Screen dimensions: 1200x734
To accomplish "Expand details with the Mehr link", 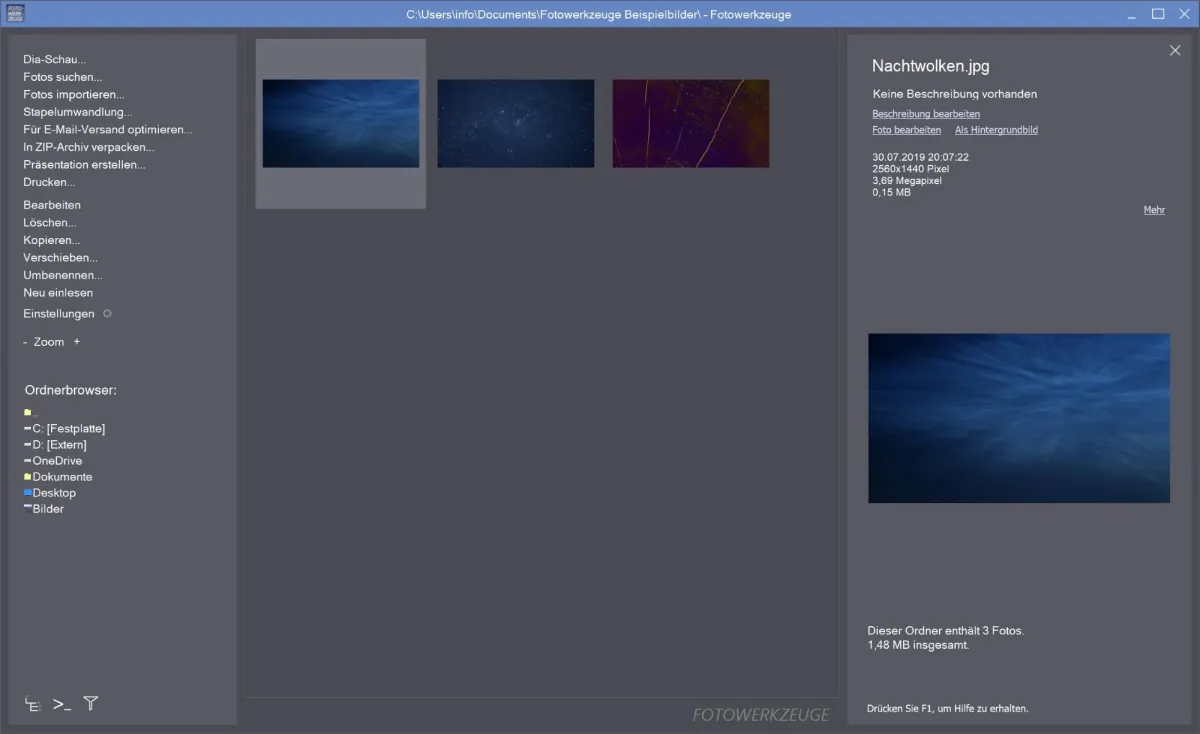I will [1154, 210].
